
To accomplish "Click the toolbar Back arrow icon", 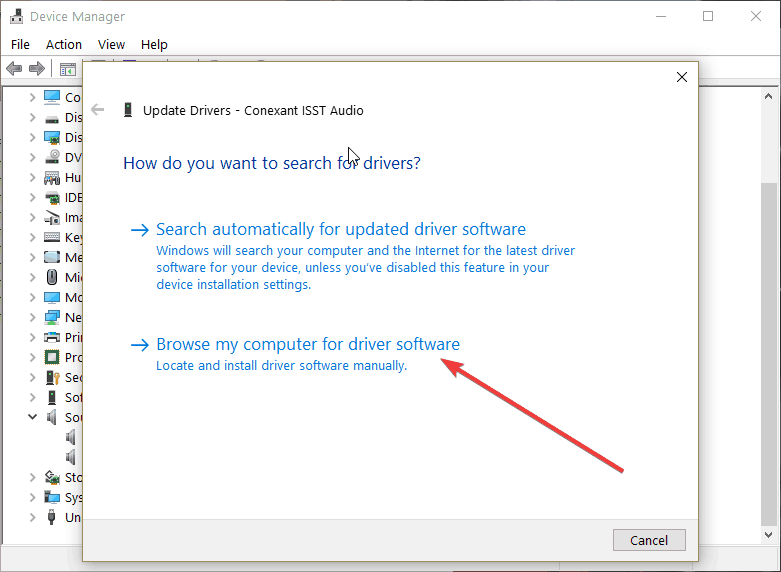I will (x=14, y=68).
